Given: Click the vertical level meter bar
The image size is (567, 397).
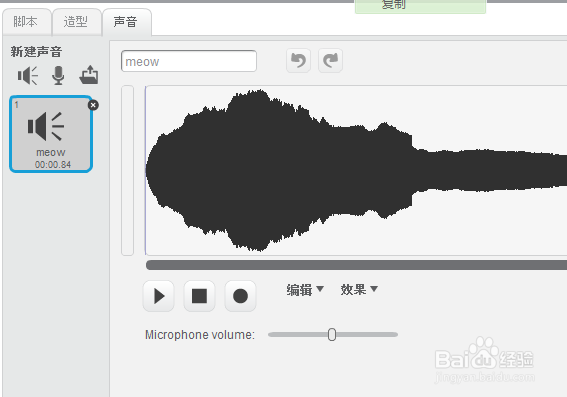Looking at the screenshot, I should coord(127,170).
